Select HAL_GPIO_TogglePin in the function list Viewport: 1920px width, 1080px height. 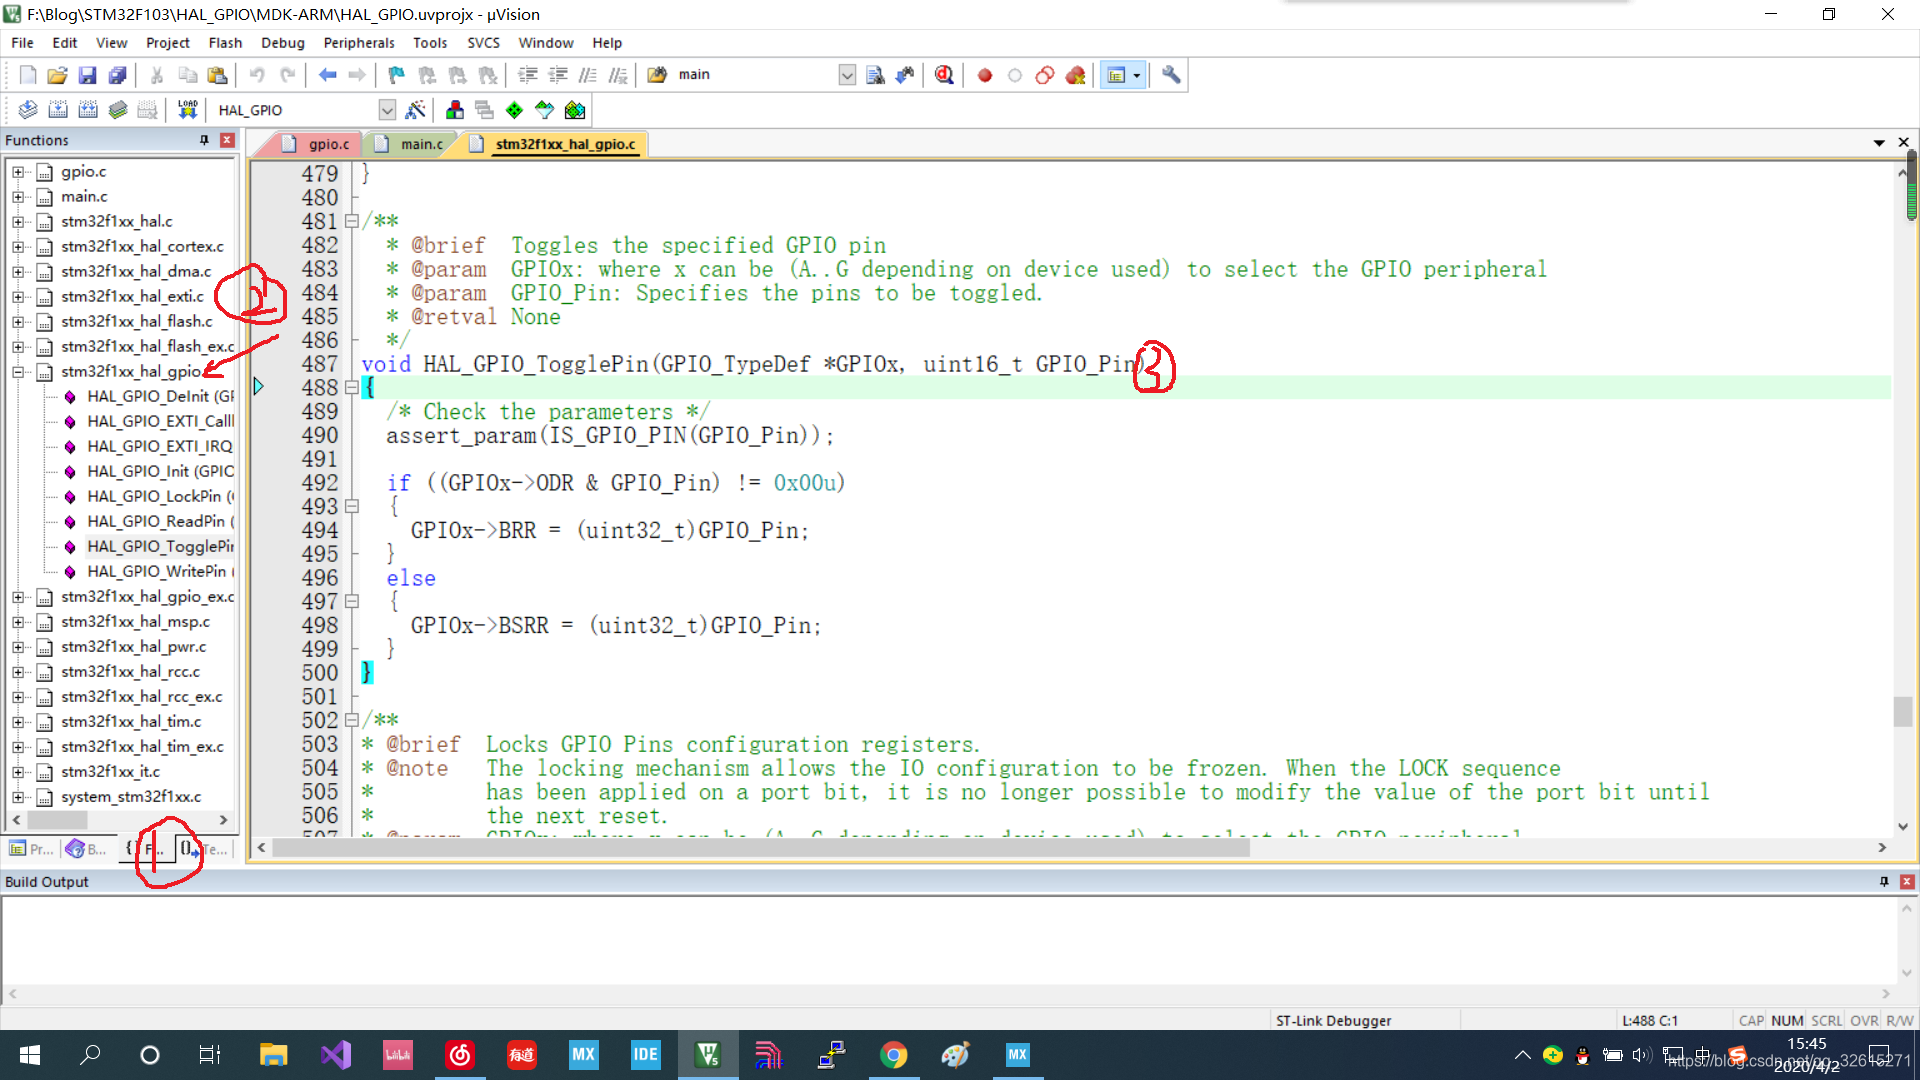(x=160, y=546)
